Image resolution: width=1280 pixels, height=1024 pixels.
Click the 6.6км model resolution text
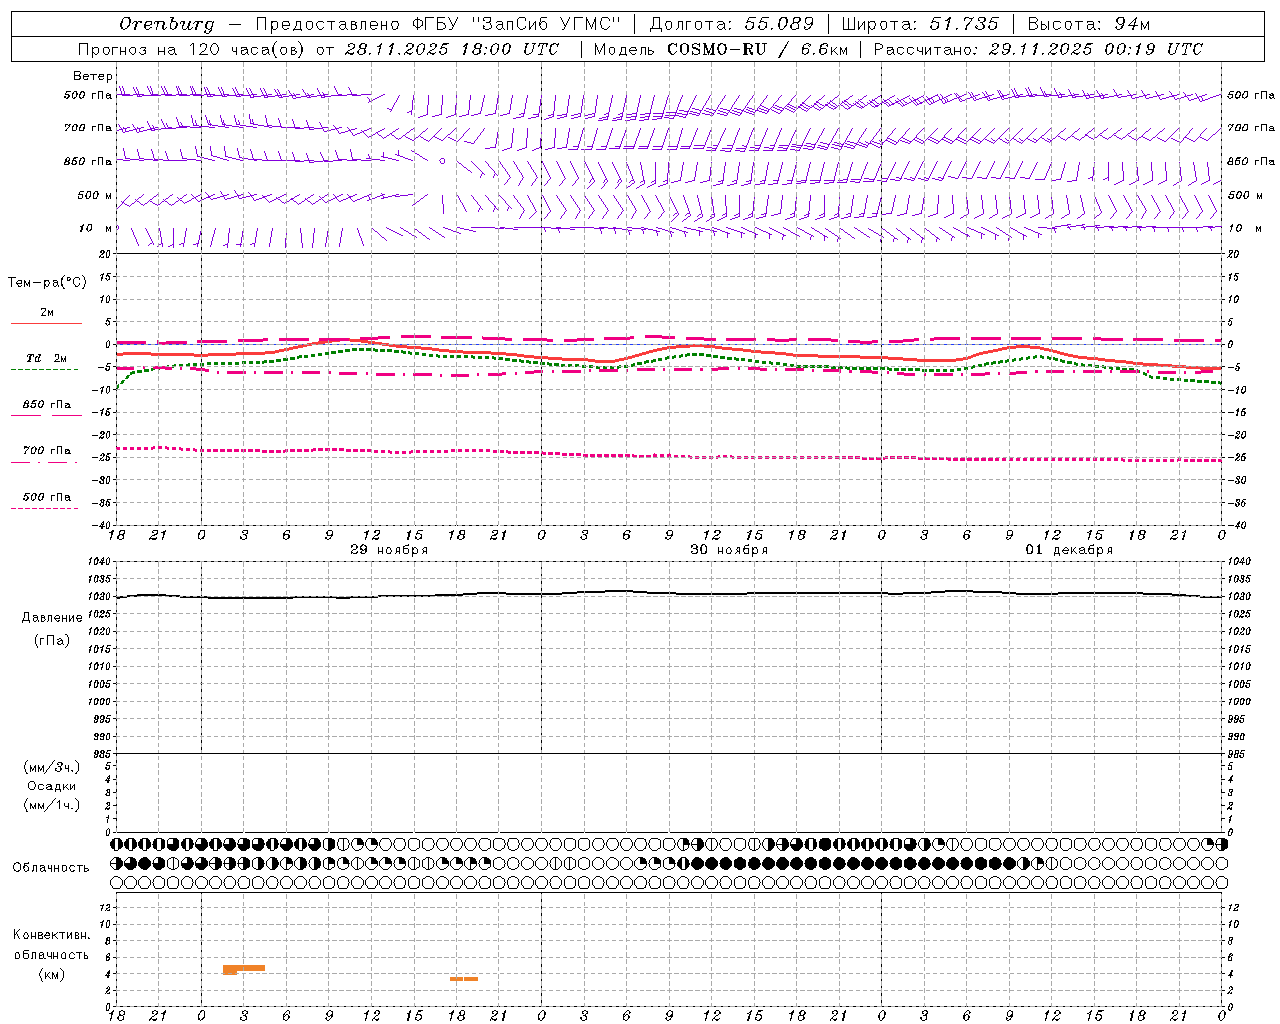(823, 49)
